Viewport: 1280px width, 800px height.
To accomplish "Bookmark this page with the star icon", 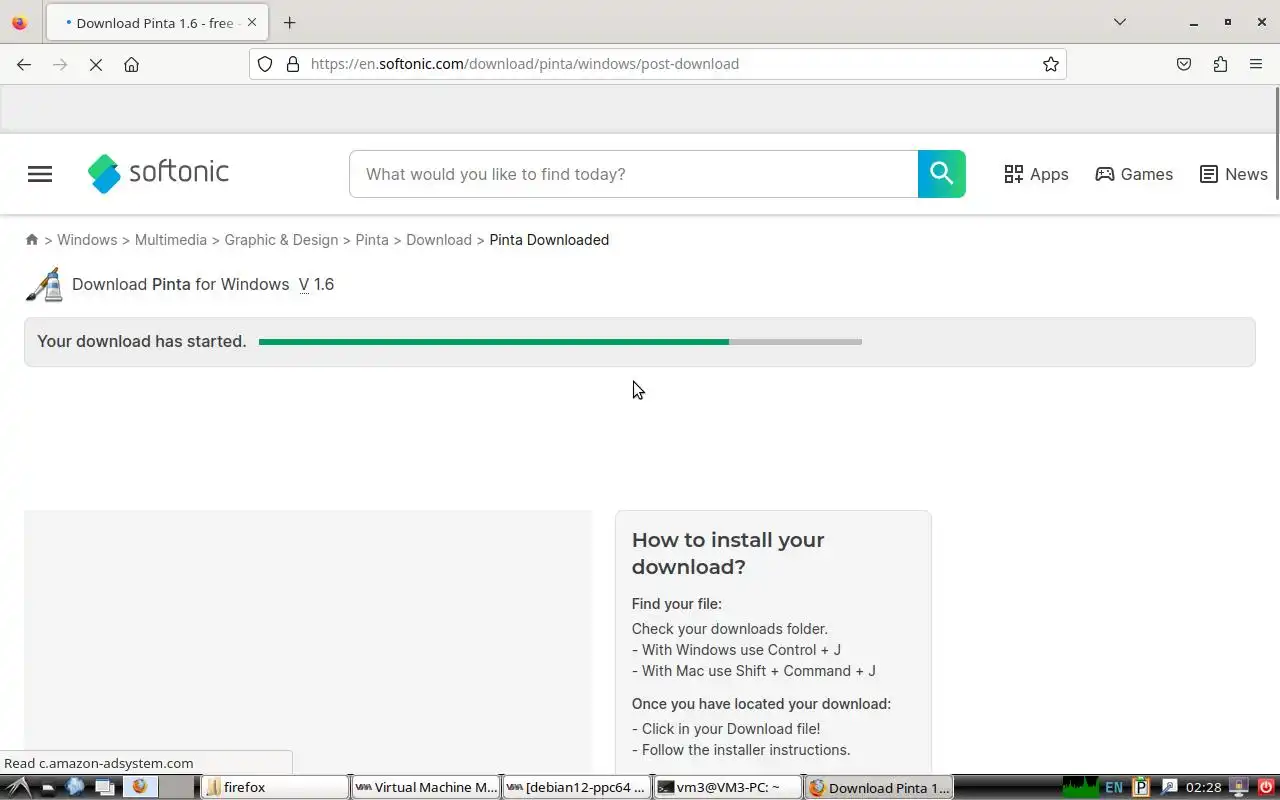I will (1051, 64).
